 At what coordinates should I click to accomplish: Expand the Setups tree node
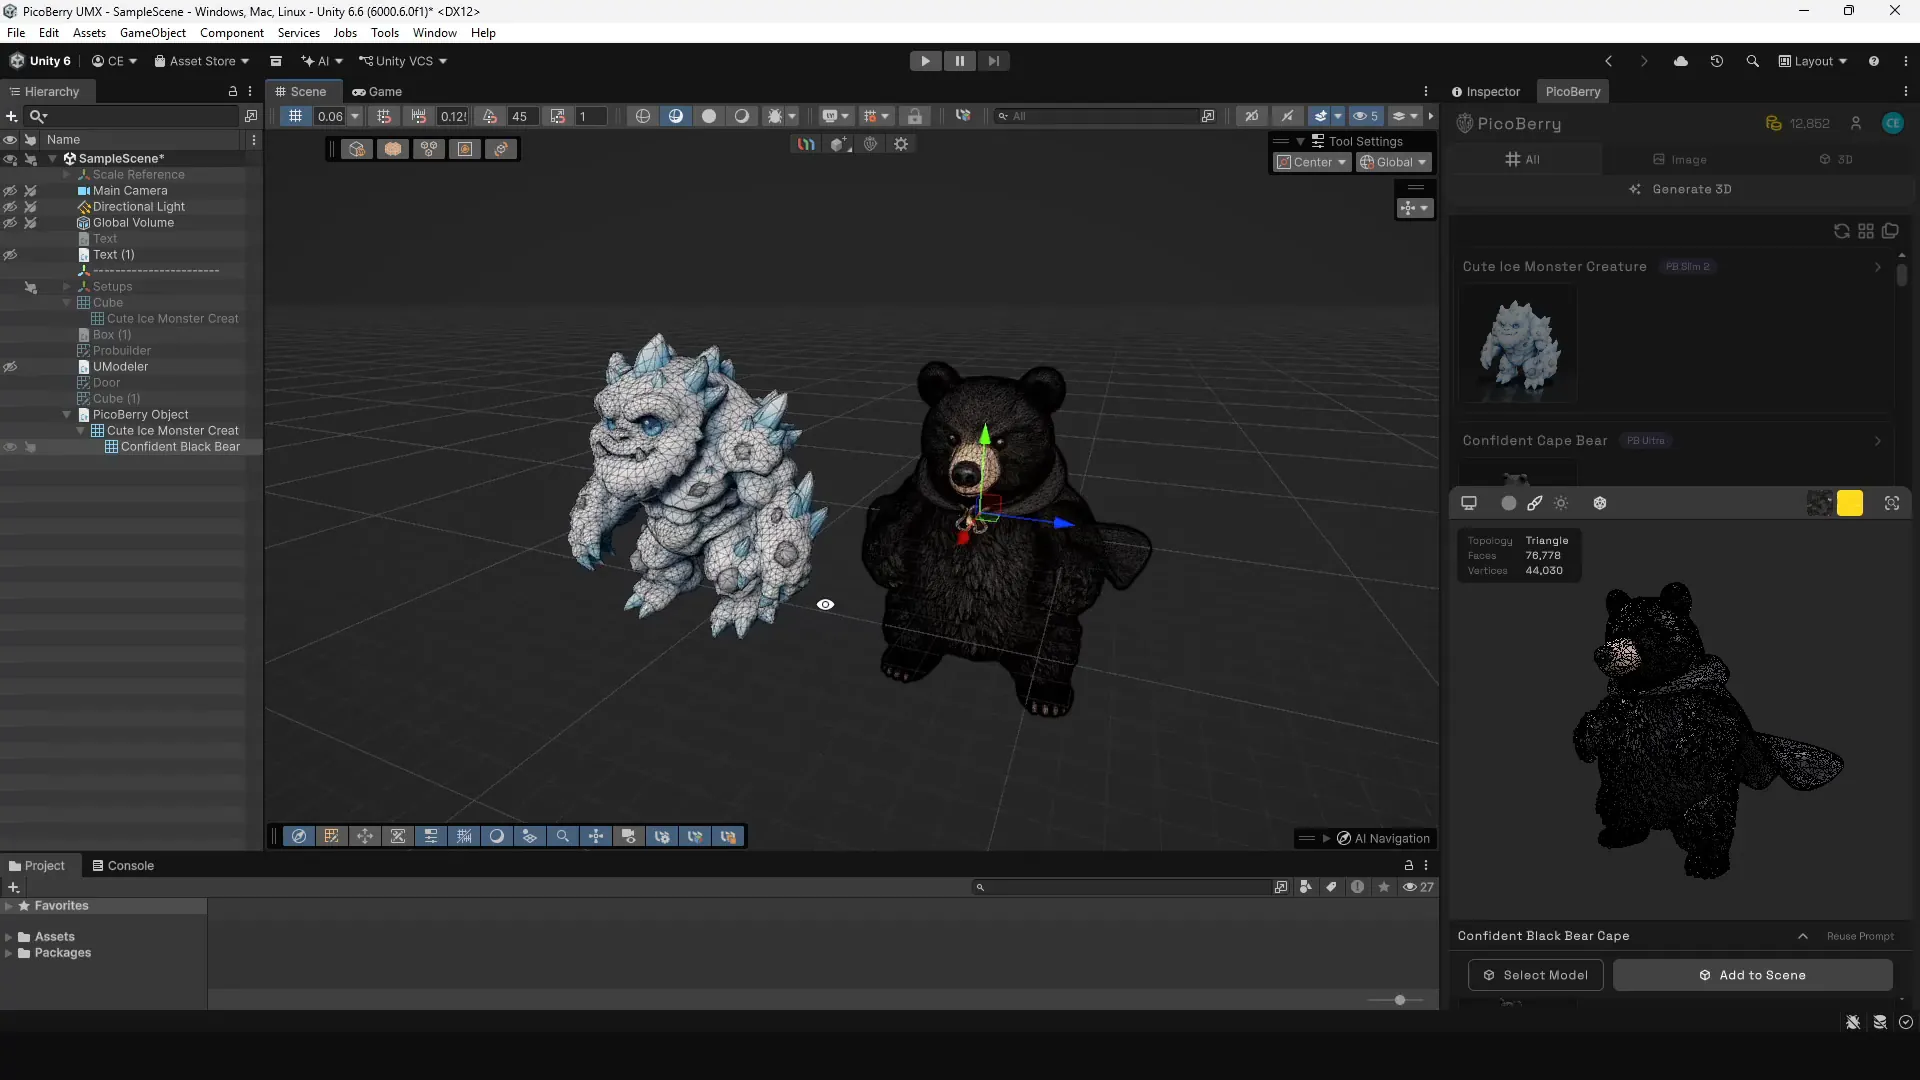pyautogui.click(x=67, y=287)
